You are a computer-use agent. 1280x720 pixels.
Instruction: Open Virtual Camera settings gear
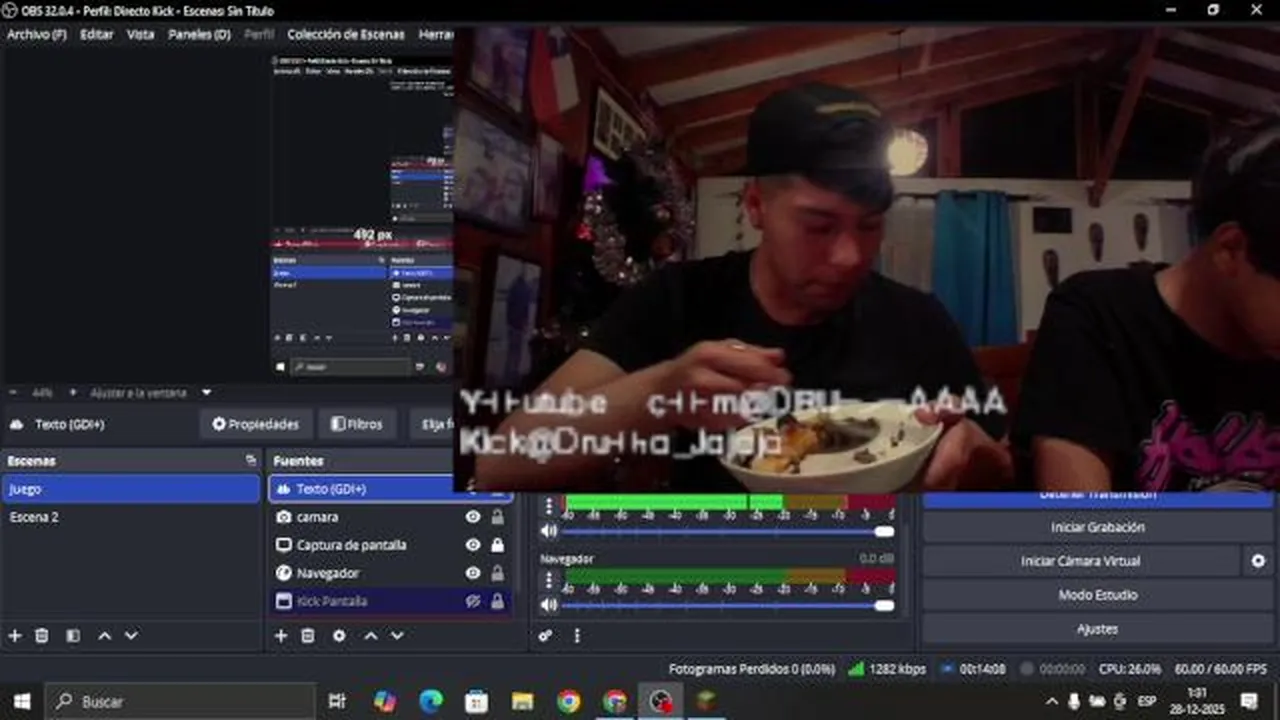(1258, 561)
